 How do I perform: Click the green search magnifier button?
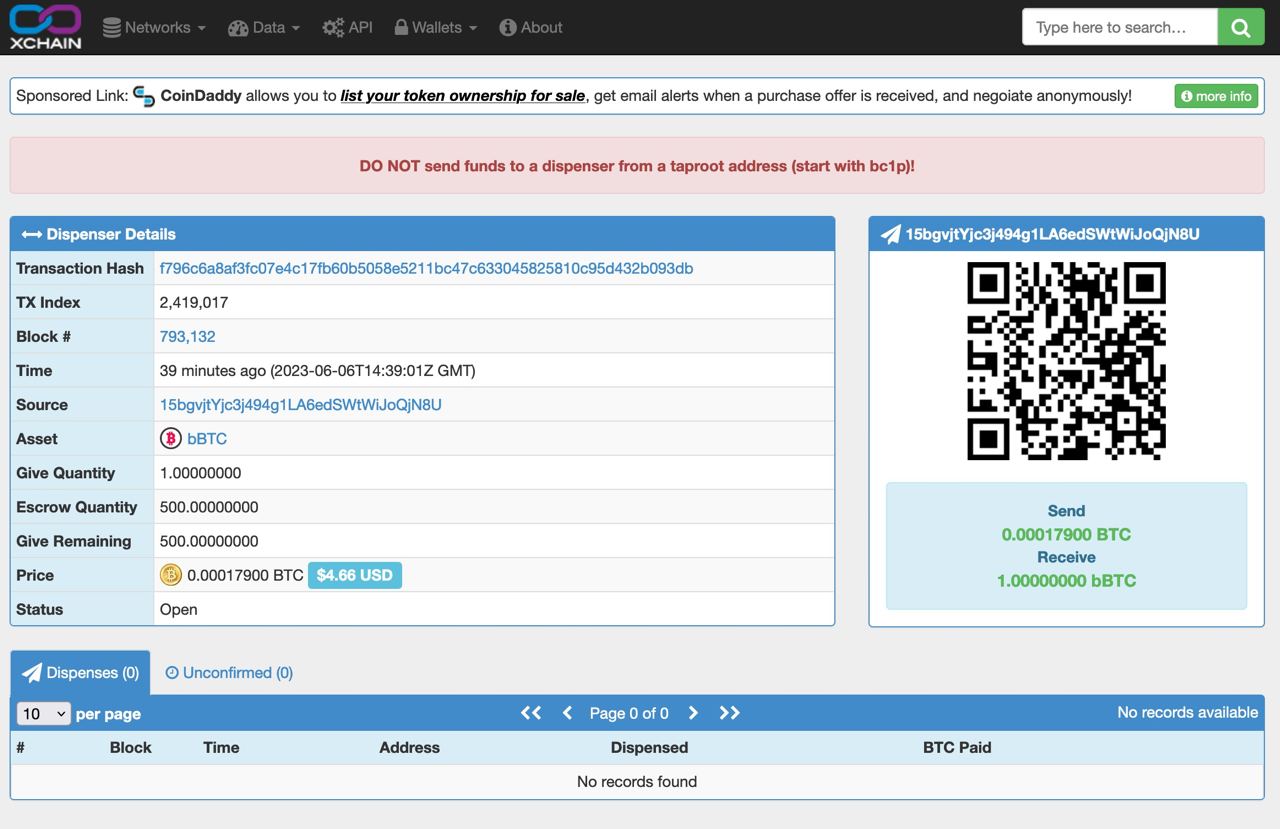click(x=1241, y=27)
